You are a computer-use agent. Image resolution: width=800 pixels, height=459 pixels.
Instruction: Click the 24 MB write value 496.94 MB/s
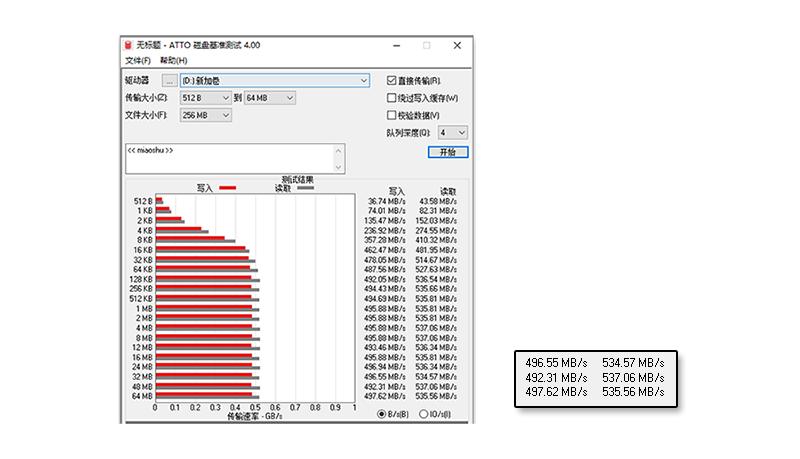point(385,367)
